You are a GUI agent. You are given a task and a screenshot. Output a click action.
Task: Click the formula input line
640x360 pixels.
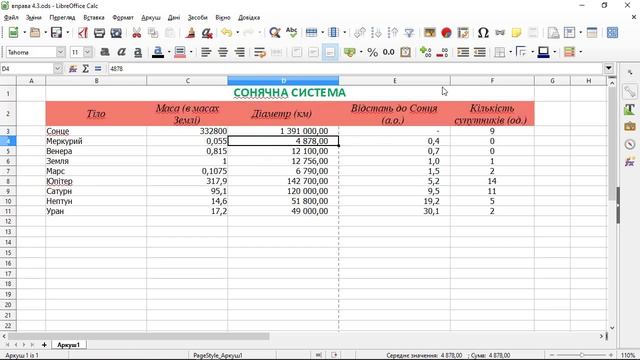pos(355,69)
